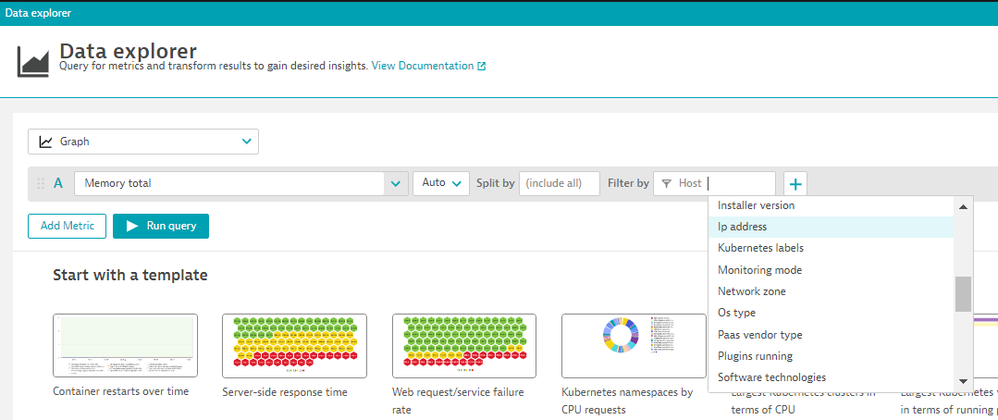Click the plus icon to add filter
Image resolution: width=998 pixels, height=420 pixels.
[x=795, y=184]
